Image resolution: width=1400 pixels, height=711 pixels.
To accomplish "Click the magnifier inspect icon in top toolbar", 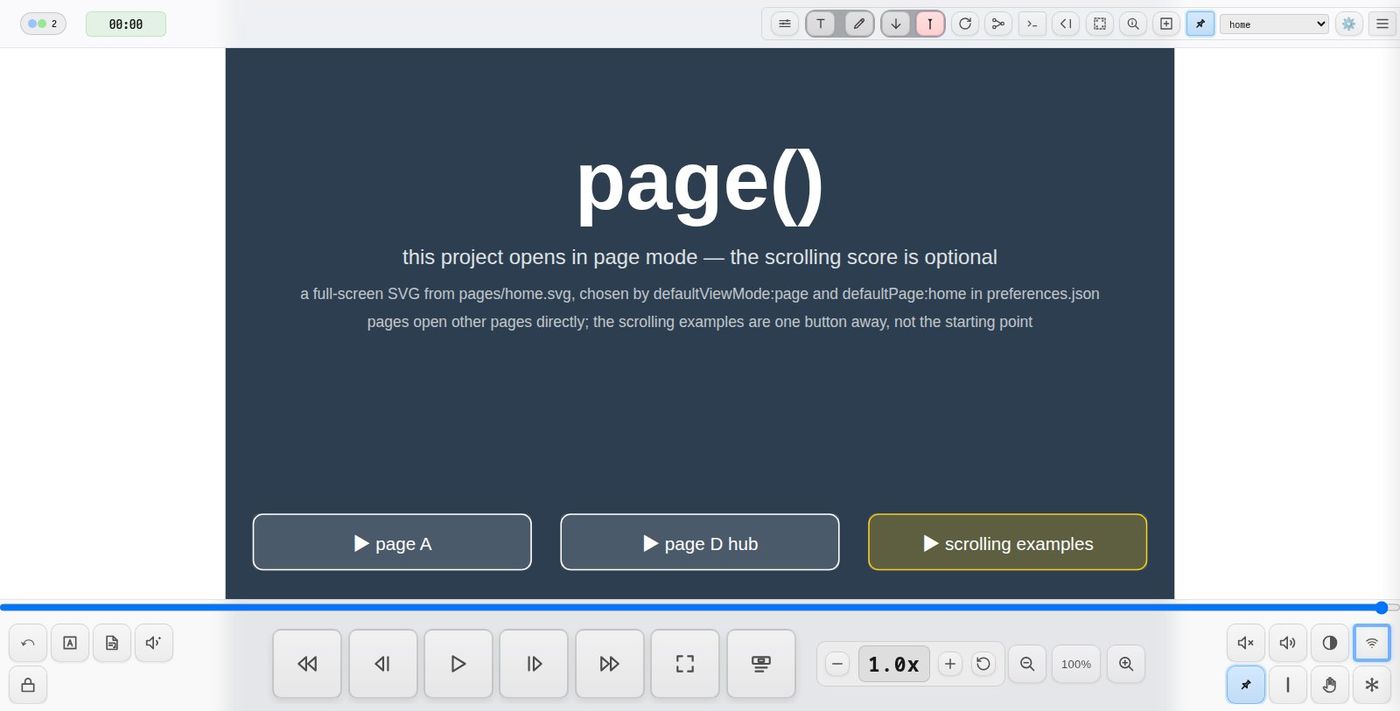I will pyautogui.click(x=1133, y=24).
